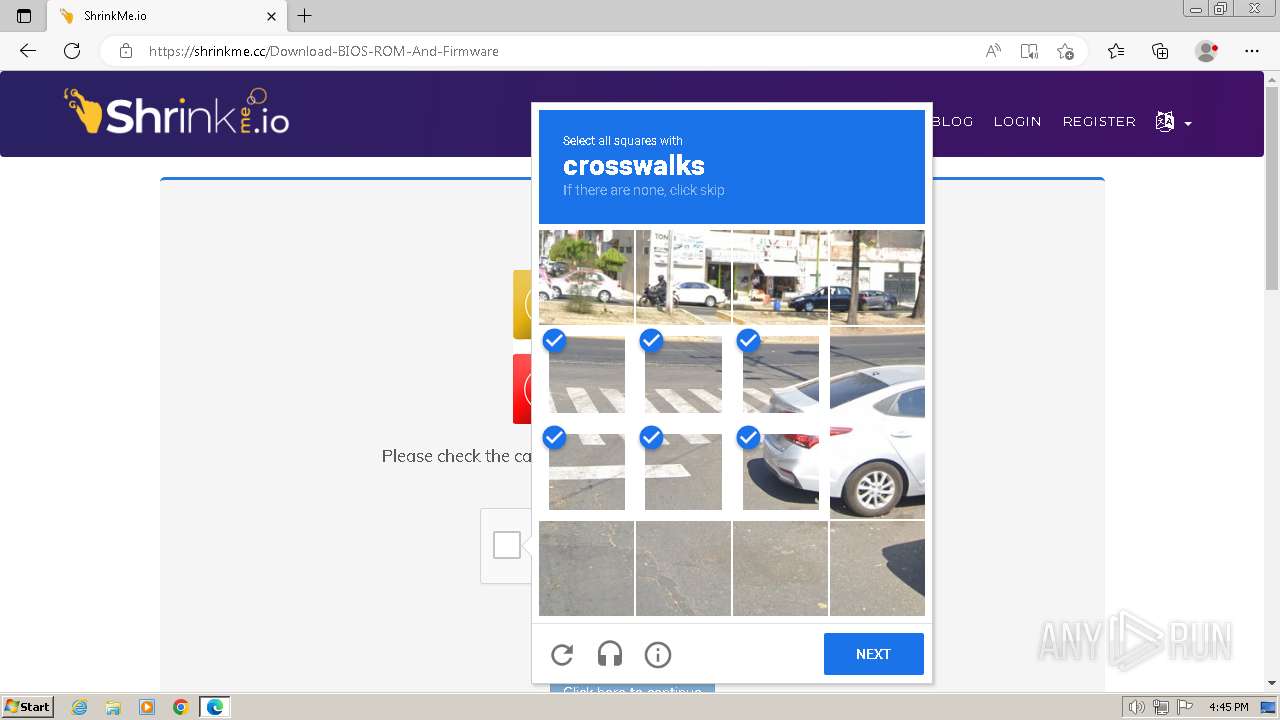This screenshot has height=720, width=1280.
Task: Open the browser profile menu
Action: (x=1207, y=51)
